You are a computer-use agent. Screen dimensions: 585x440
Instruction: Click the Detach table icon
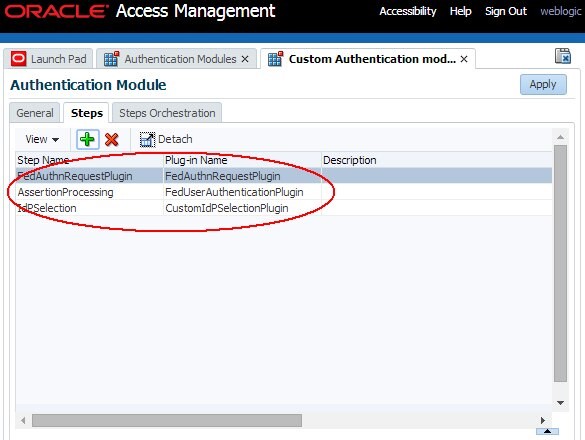147,140
